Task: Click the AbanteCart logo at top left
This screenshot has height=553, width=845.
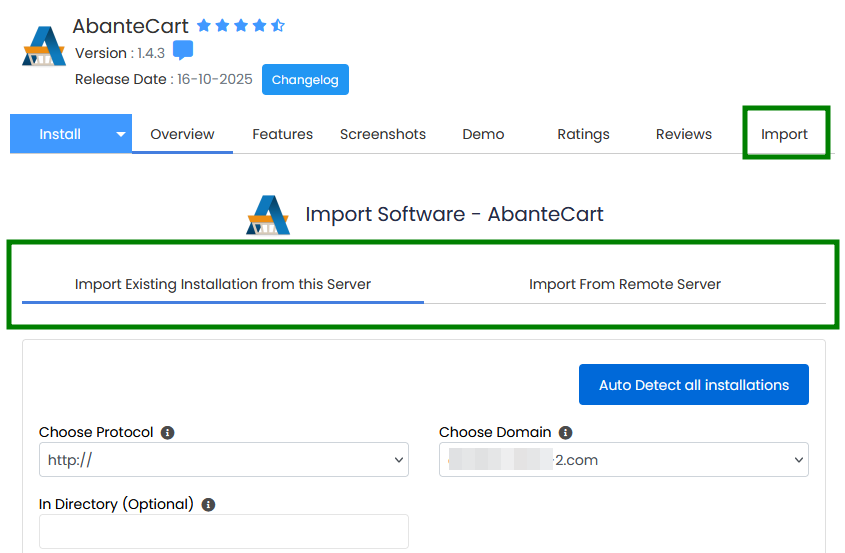Action: click(44, 46)
